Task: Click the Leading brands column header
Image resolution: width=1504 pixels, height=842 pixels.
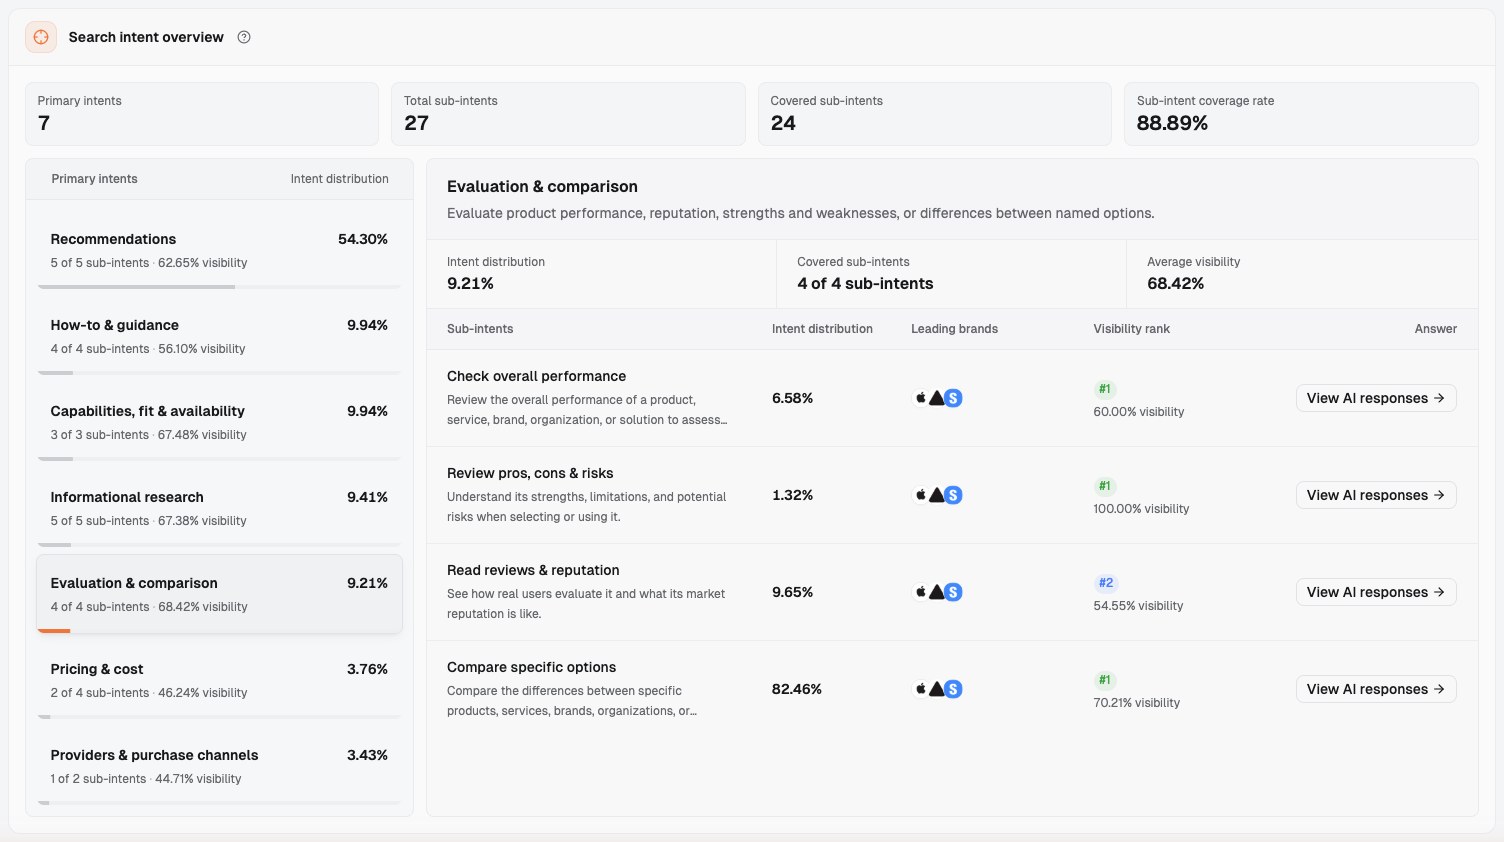Action: point(954,329)
